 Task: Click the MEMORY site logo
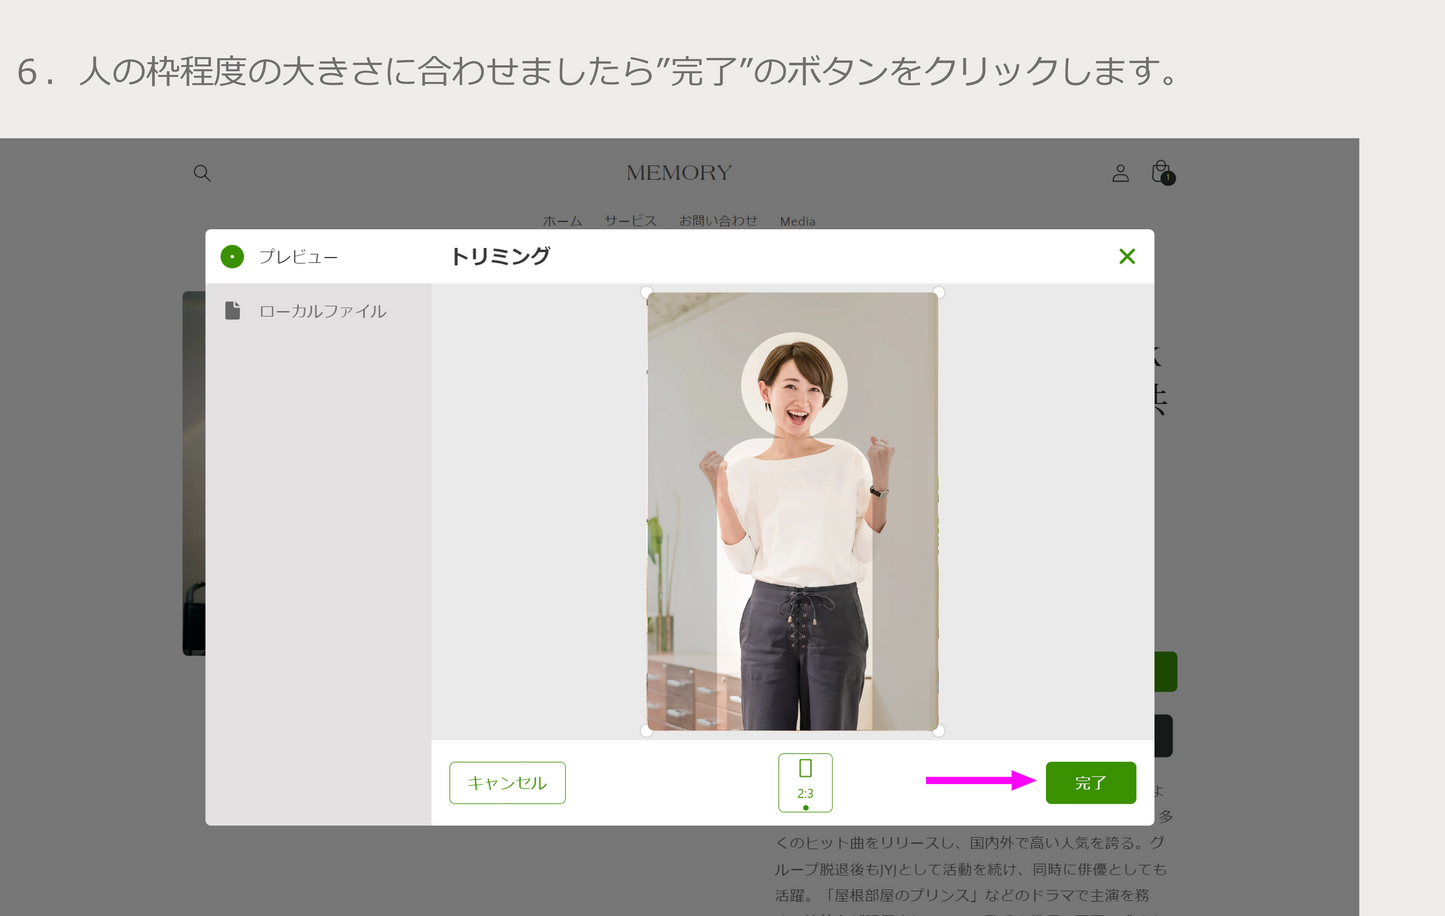click(x=679, y=173)
